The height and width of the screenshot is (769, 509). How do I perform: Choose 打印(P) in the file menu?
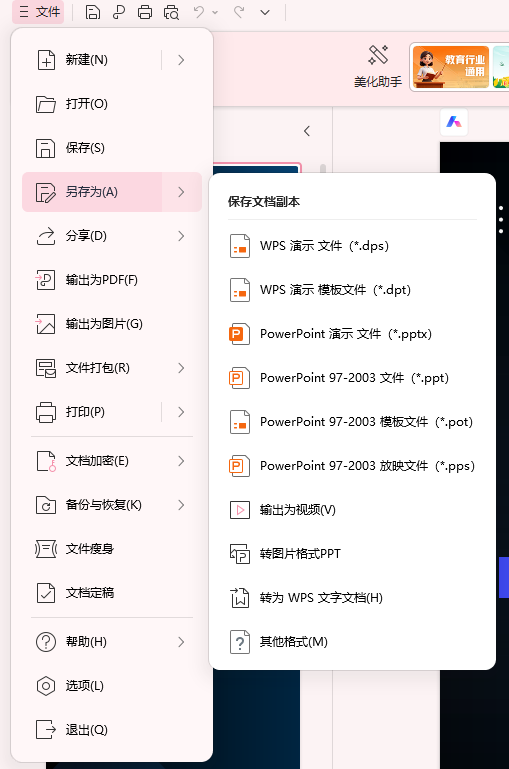click(x=92, y=412)
